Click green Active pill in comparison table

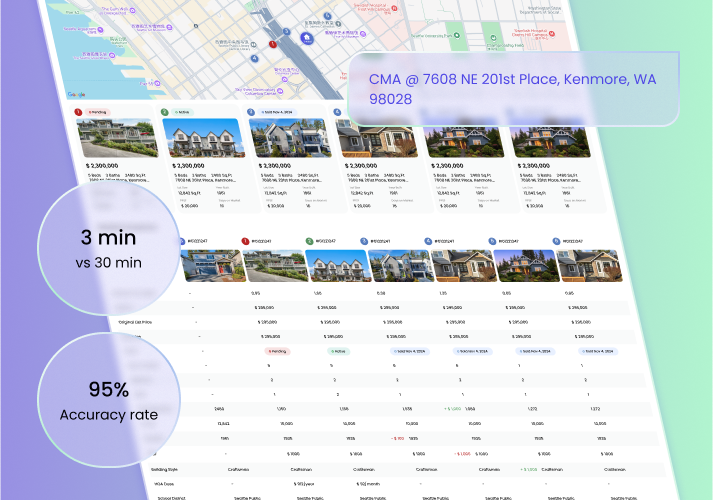(x=339, y=351)
